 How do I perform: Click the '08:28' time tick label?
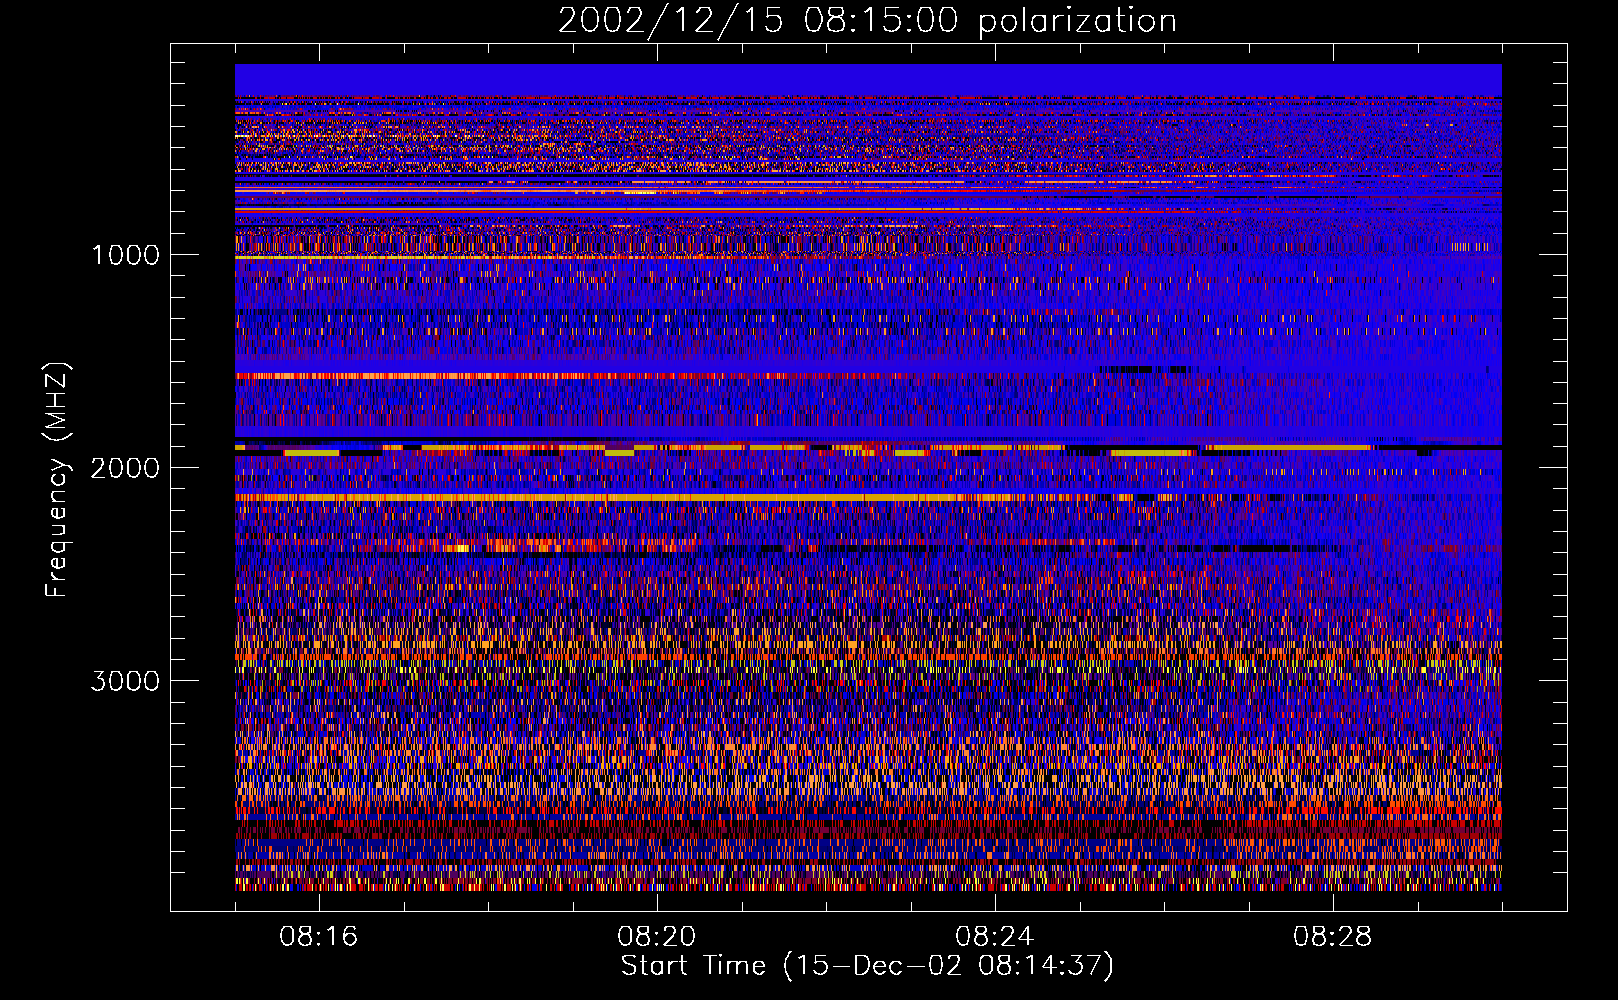1333,937
